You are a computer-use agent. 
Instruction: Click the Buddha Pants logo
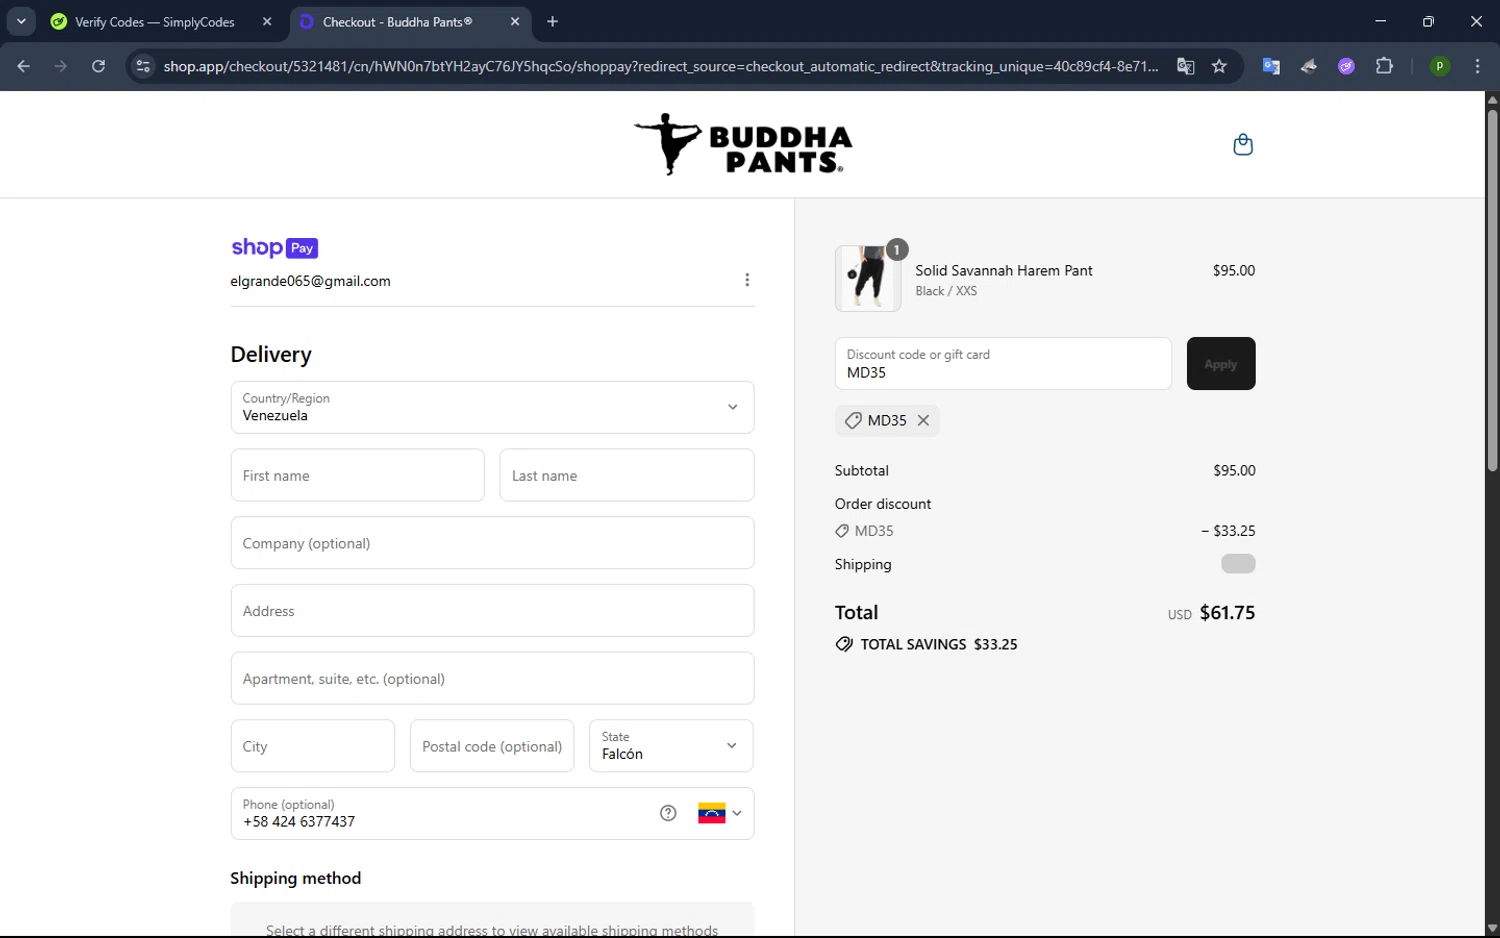click(743, 145)
